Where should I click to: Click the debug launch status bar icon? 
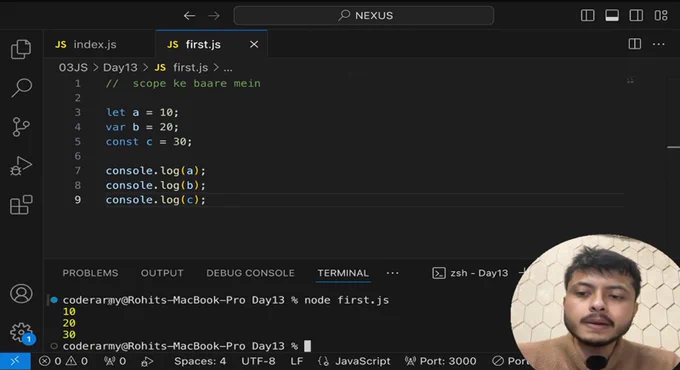(147, 361)
